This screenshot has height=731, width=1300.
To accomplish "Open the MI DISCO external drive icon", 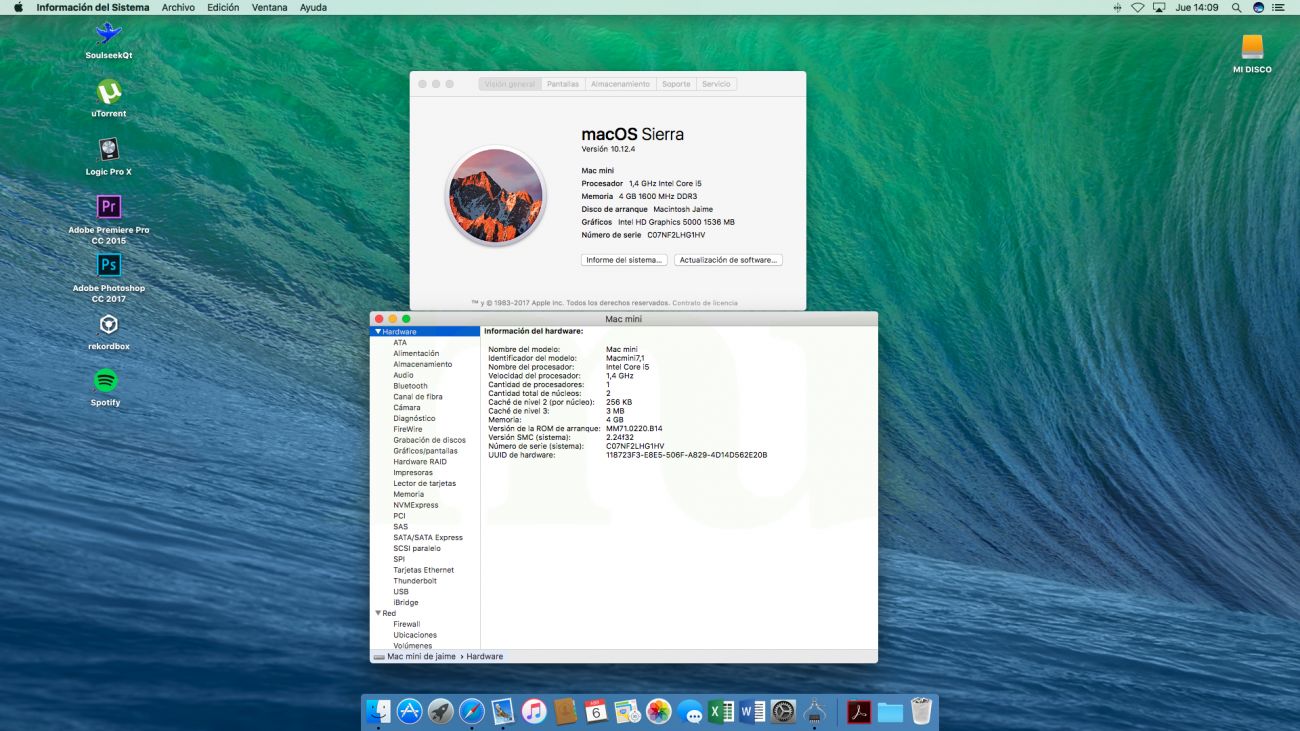I will point(1252,48).
